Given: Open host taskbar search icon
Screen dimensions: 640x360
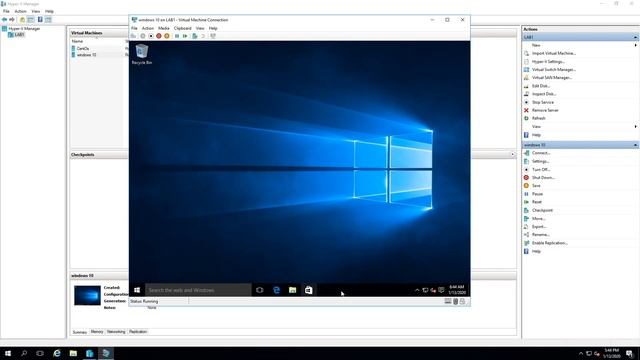Looking at the screenshot, I should click(x=24, y=353).
